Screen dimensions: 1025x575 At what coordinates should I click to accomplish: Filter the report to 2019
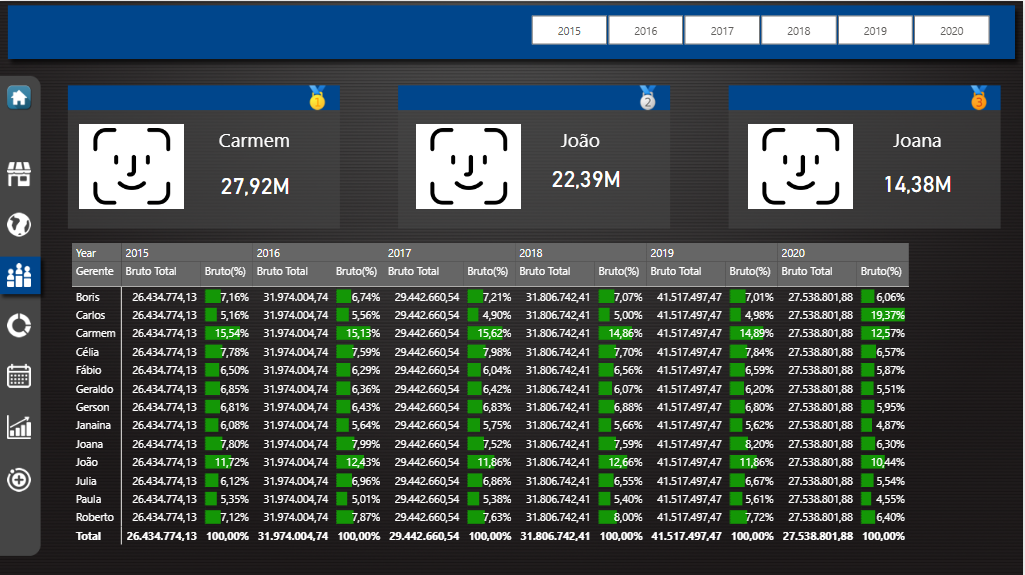click(x=875, y=31)
